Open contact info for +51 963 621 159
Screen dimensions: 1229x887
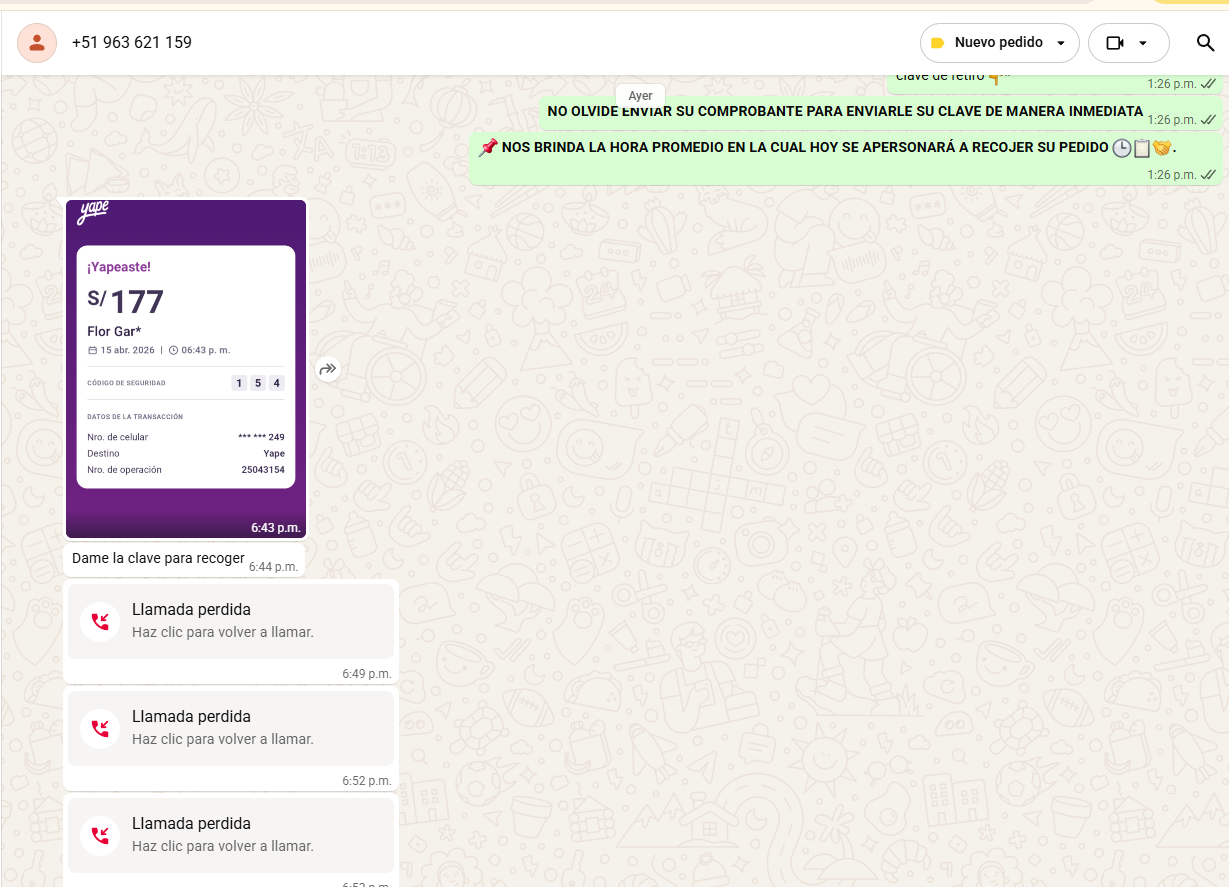coord(132,43)
